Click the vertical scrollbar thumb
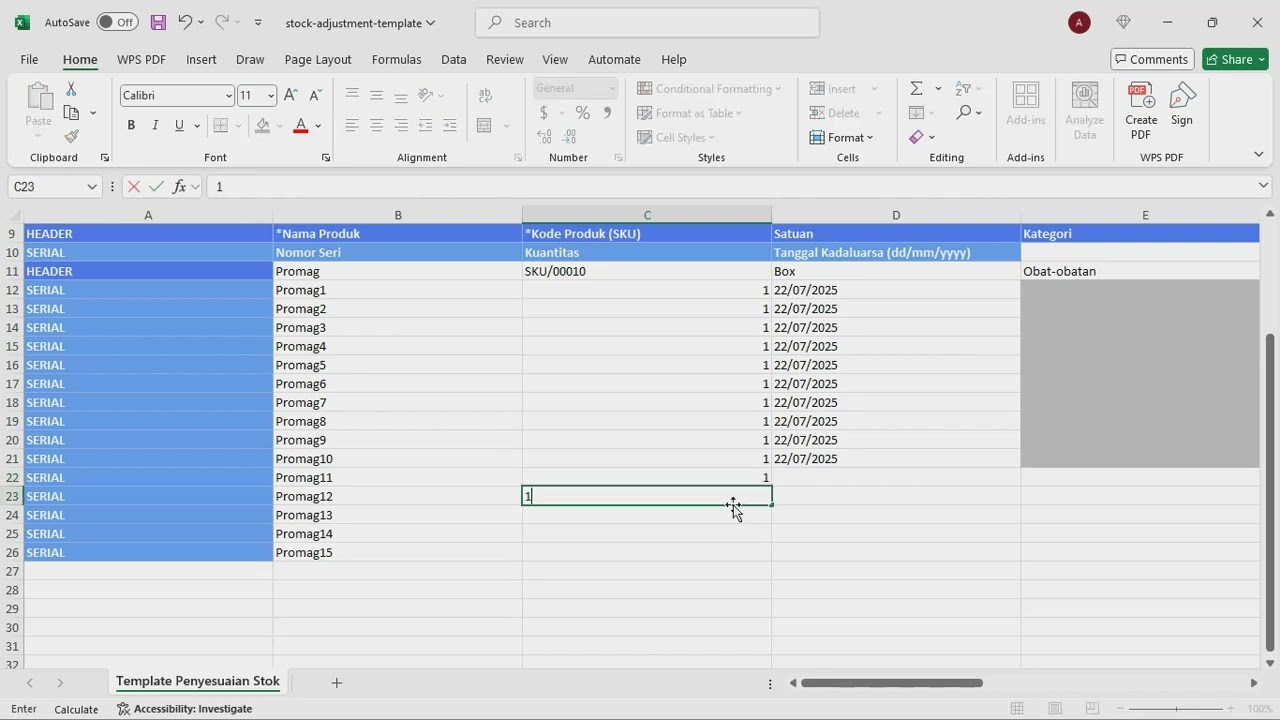 [x=1270, y=491]
